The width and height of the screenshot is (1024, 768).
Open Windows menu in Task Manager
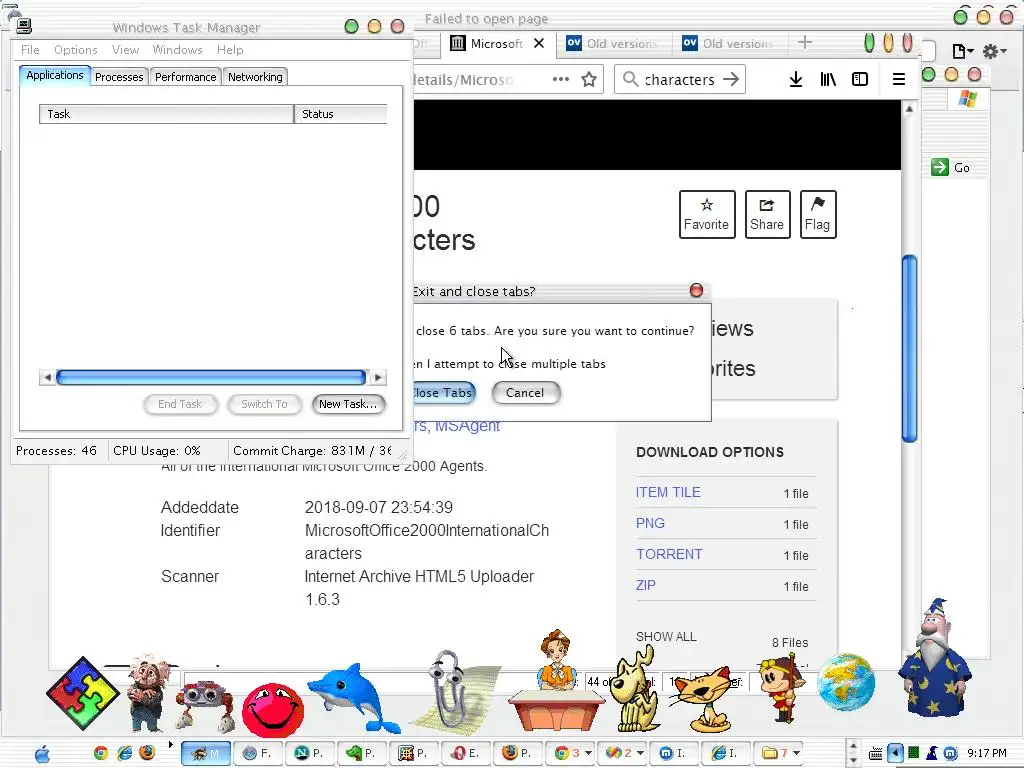click(177, 50)
